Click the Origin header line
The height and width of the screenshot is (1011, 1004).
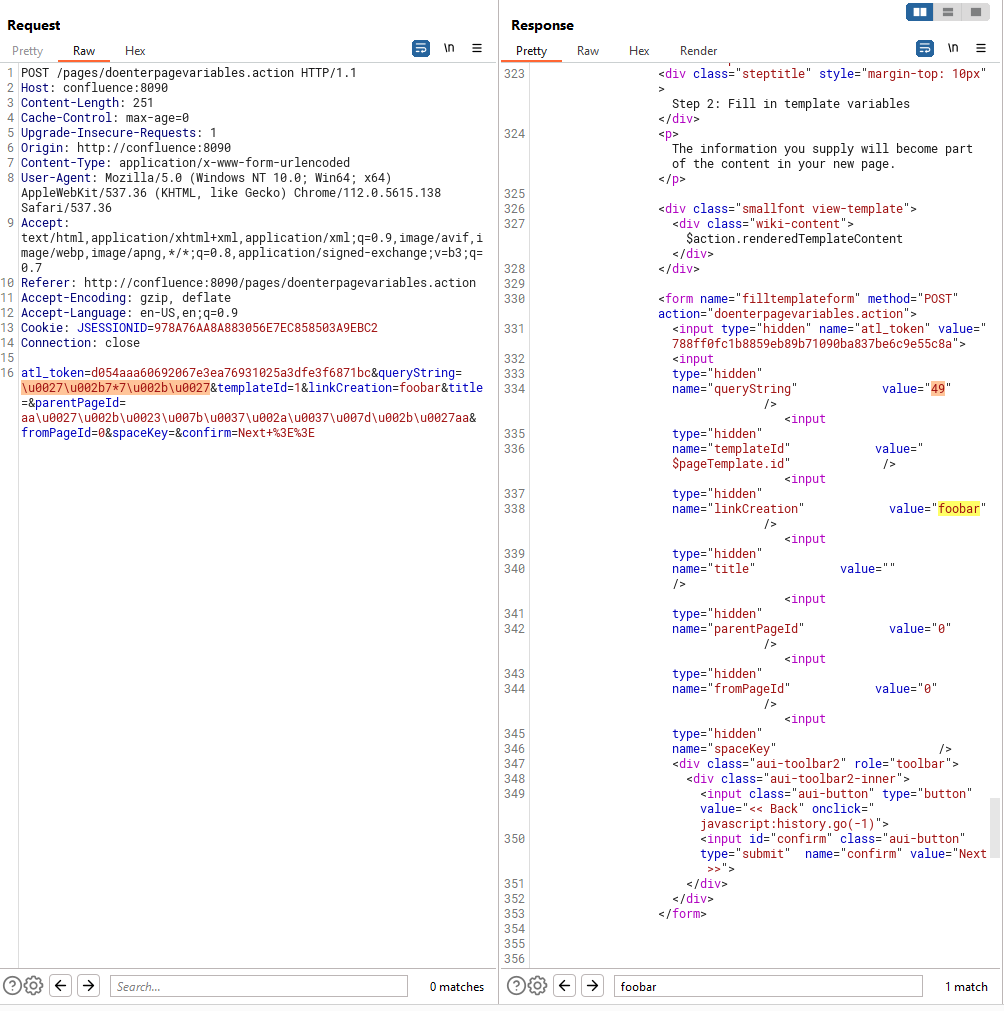[126, 148]
